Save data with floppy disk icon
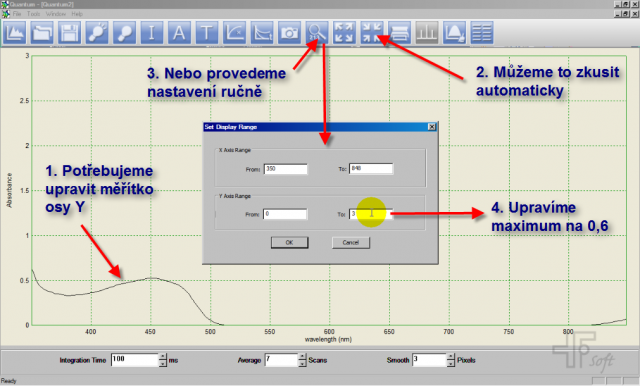Viewport: 640px width, 386px height. pos(69,33)
